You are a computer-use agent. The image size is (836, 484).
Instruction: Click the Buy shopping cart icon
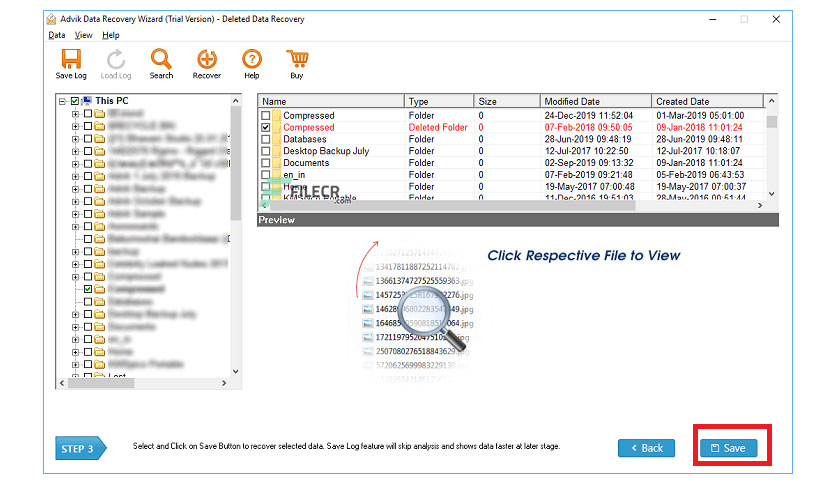[x=297, y=59]
